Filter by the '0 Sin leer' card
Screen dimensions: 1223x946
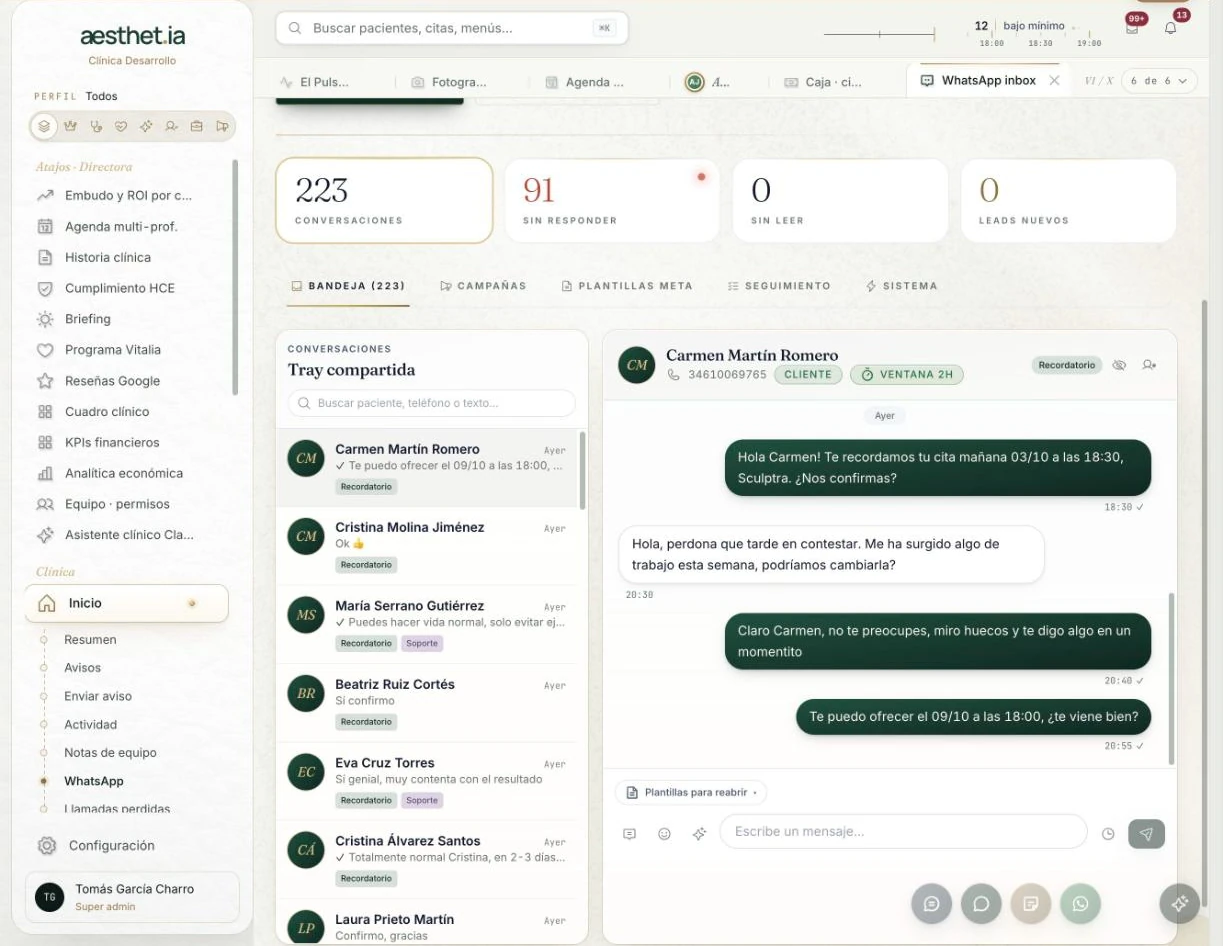pyautogui.click(x=840, y=200)
